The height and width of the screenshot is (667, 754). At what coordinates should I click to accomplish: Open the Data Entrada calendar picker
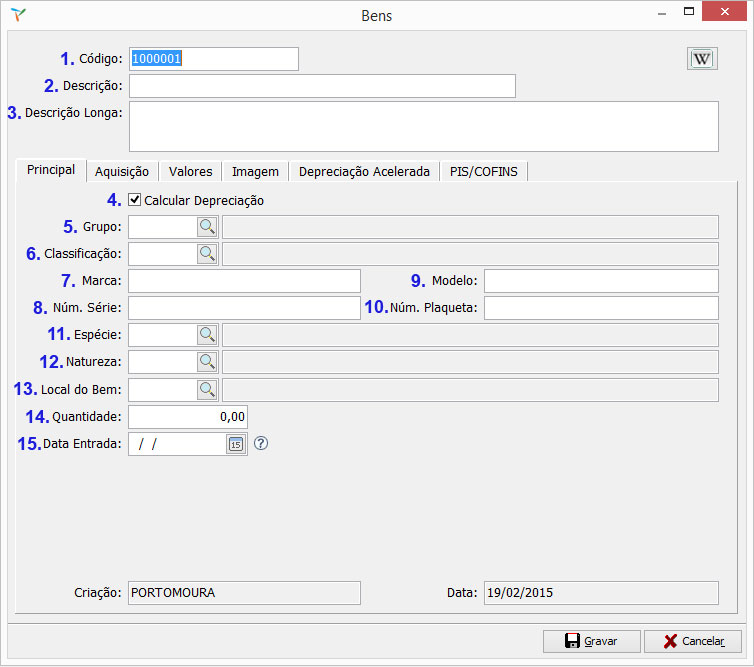[x=236, y=444]
